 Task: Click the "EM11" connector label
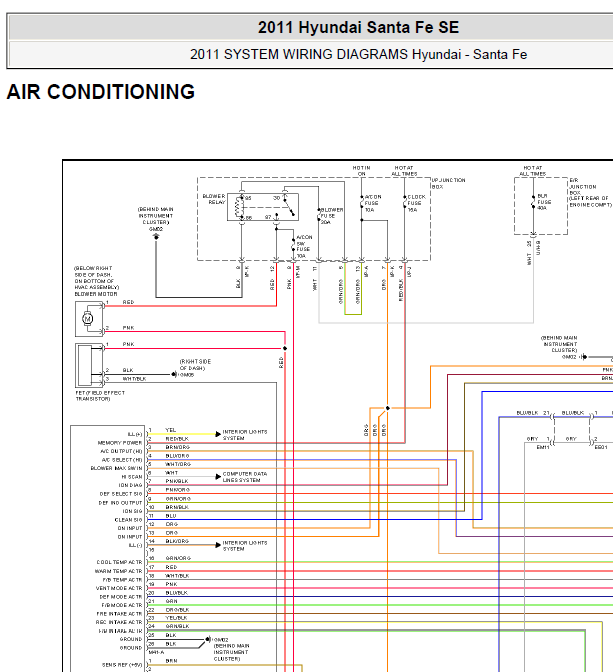[x=543, y=447]
